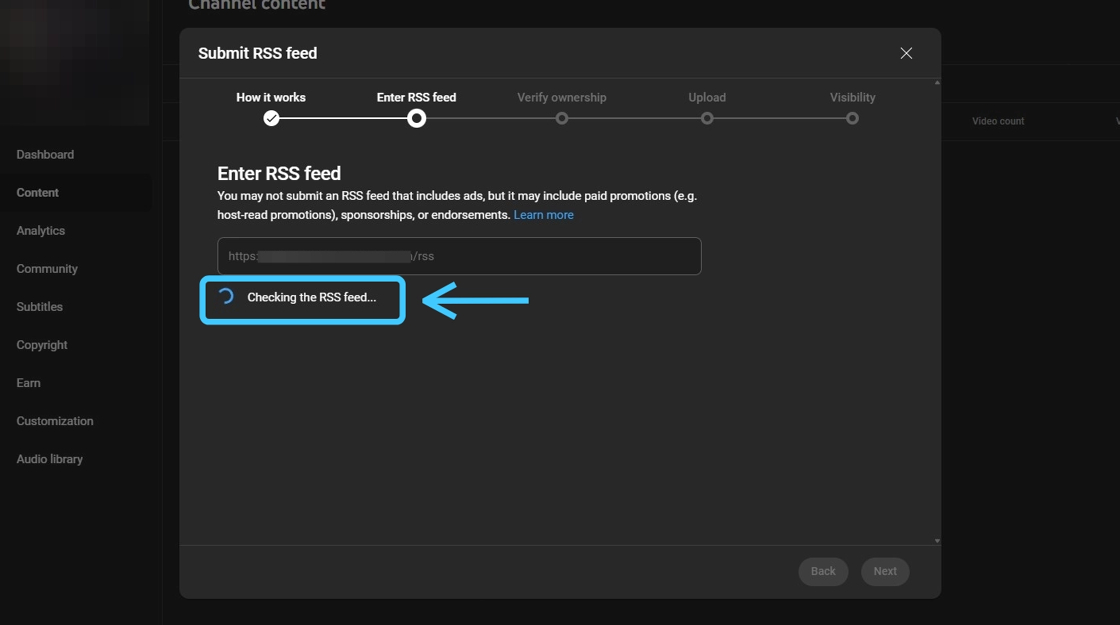Image resolution: width=1120 pixels, height=625 pixels.
Task: Go to Customization in the sidebar
Action: pyautogui.click(x=55, y=421)
